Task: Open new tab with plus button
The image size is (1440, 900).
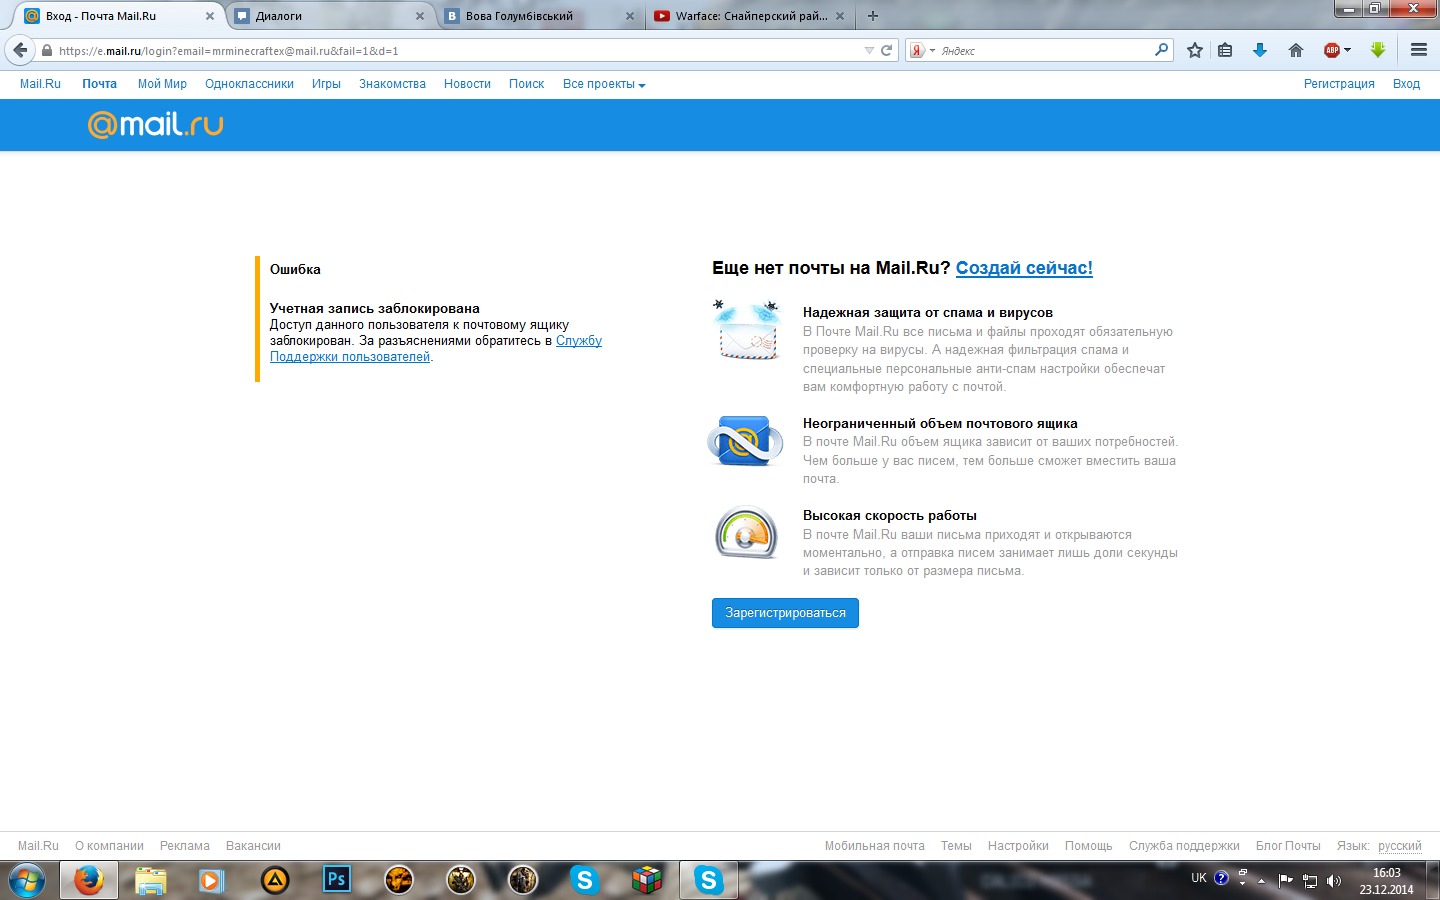Action: 872,16
